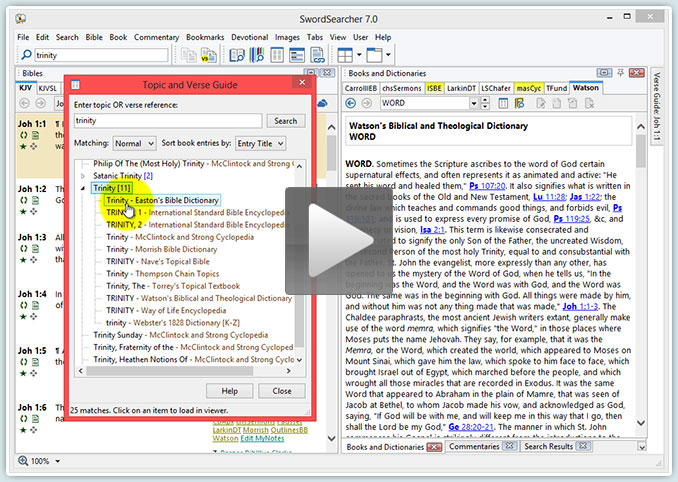Open the bottom tabs overflow dropdown in Books panel
The width and height of the screenshot is (678, 482).
click(642, 447)
